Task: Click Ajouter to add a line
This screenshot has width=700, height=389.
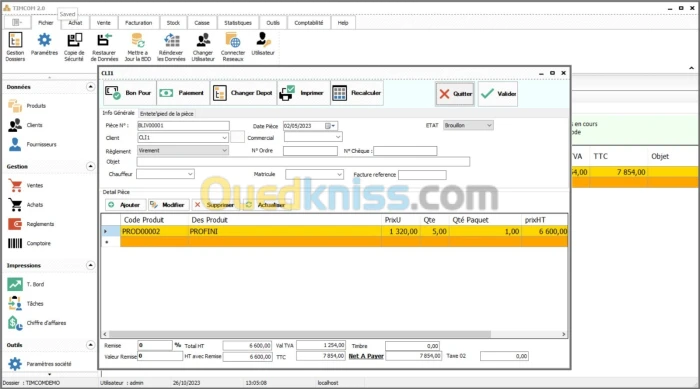Action: [x=125, y=205]
